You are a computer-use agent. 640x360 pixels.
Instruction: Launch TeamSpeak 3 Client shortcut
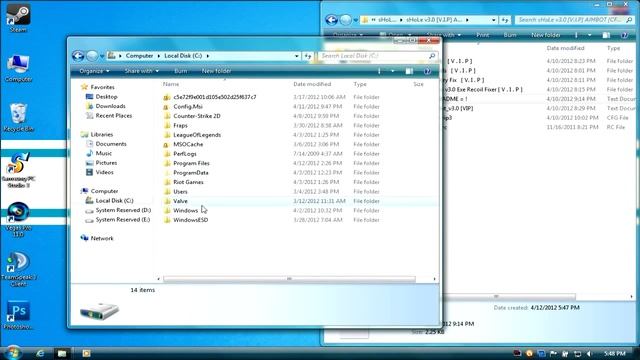click(18, 269)
